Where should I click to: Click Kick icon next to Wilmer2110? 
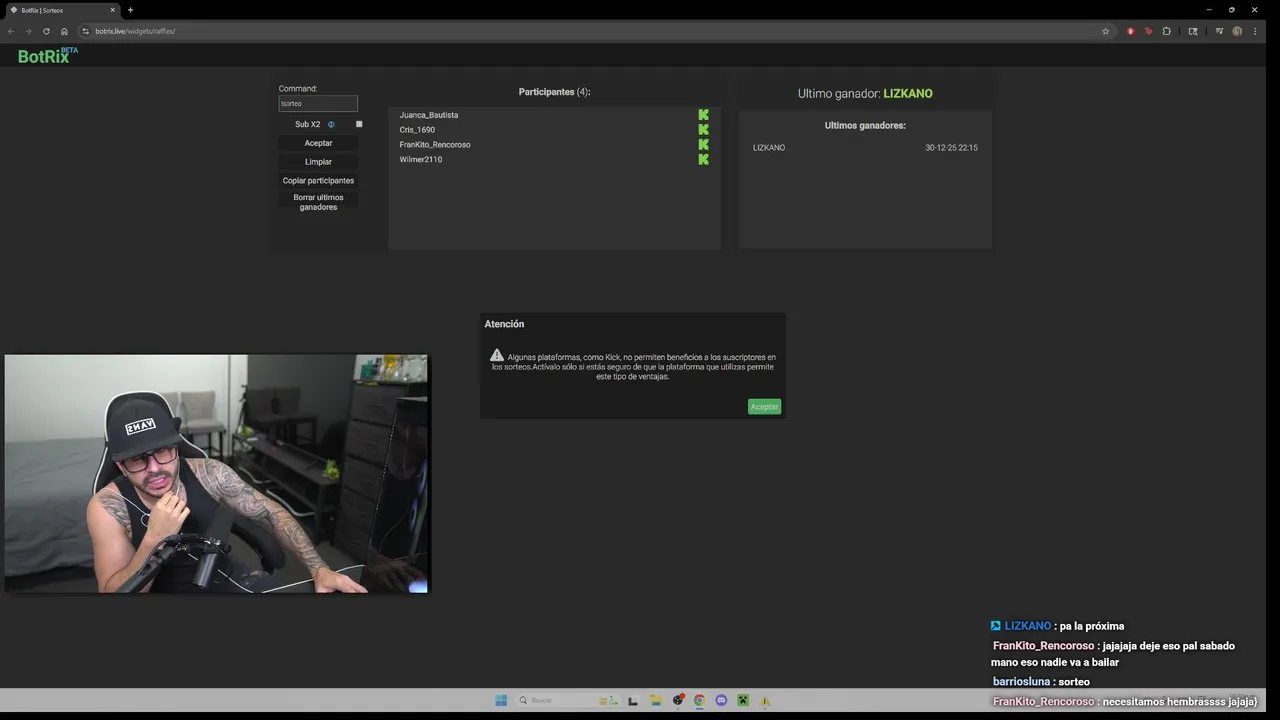coord(703,159)
